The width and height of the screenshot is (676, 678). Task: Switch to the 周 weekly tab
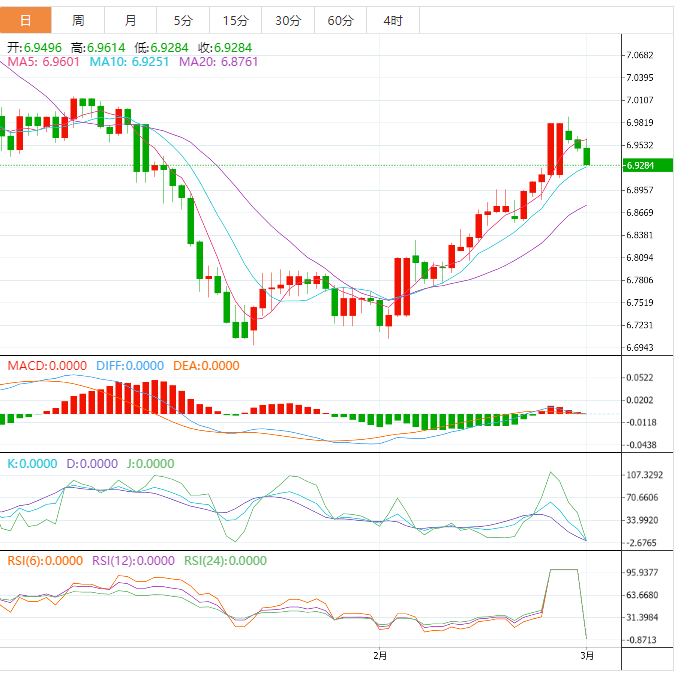[78, 20]
